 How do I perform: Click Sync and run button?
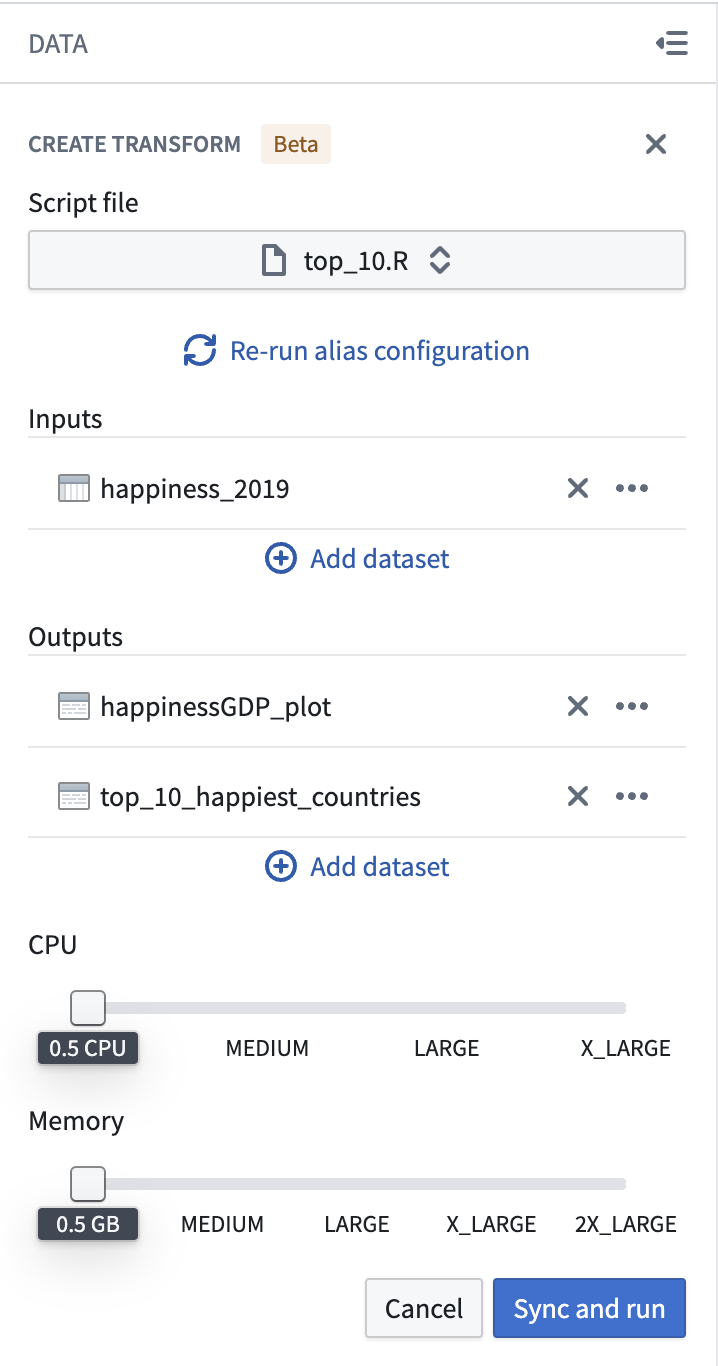[x=589, y=1308]
